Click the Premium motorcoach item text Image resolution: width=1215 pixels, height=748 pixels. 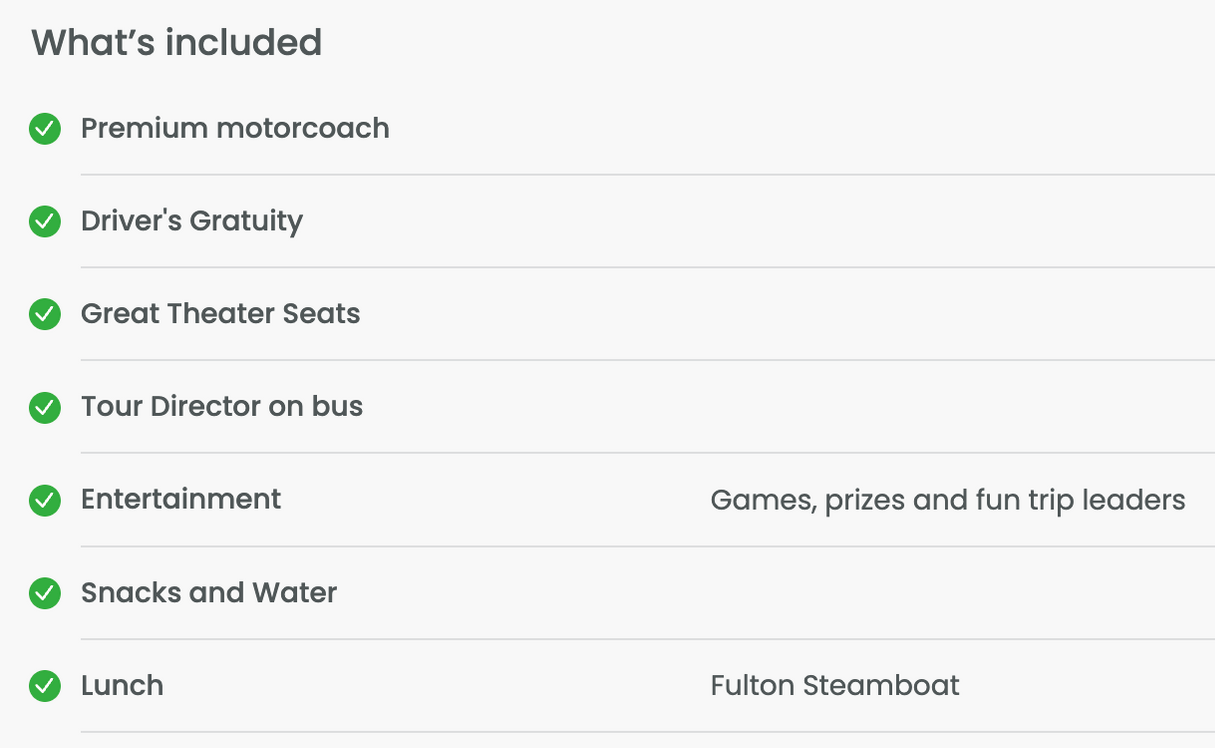235,128
